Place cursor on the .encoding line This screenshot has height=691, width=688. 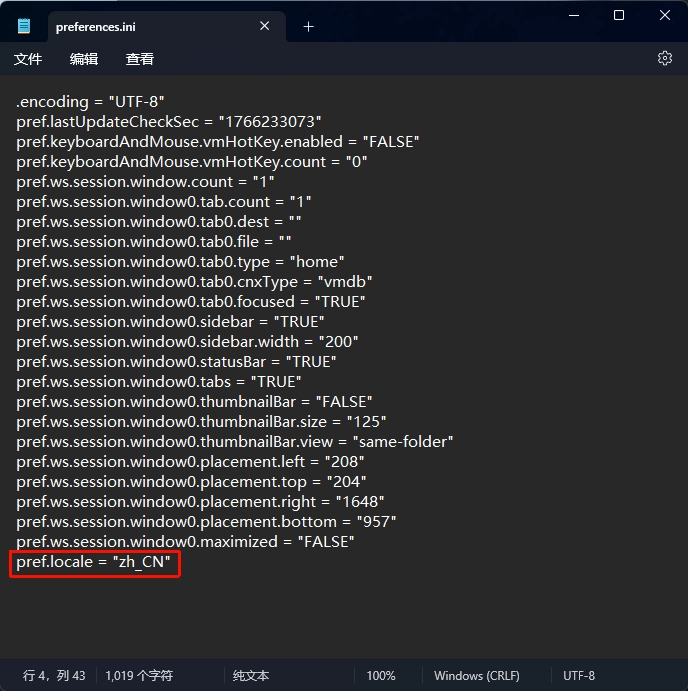click(x=90, y=102)
